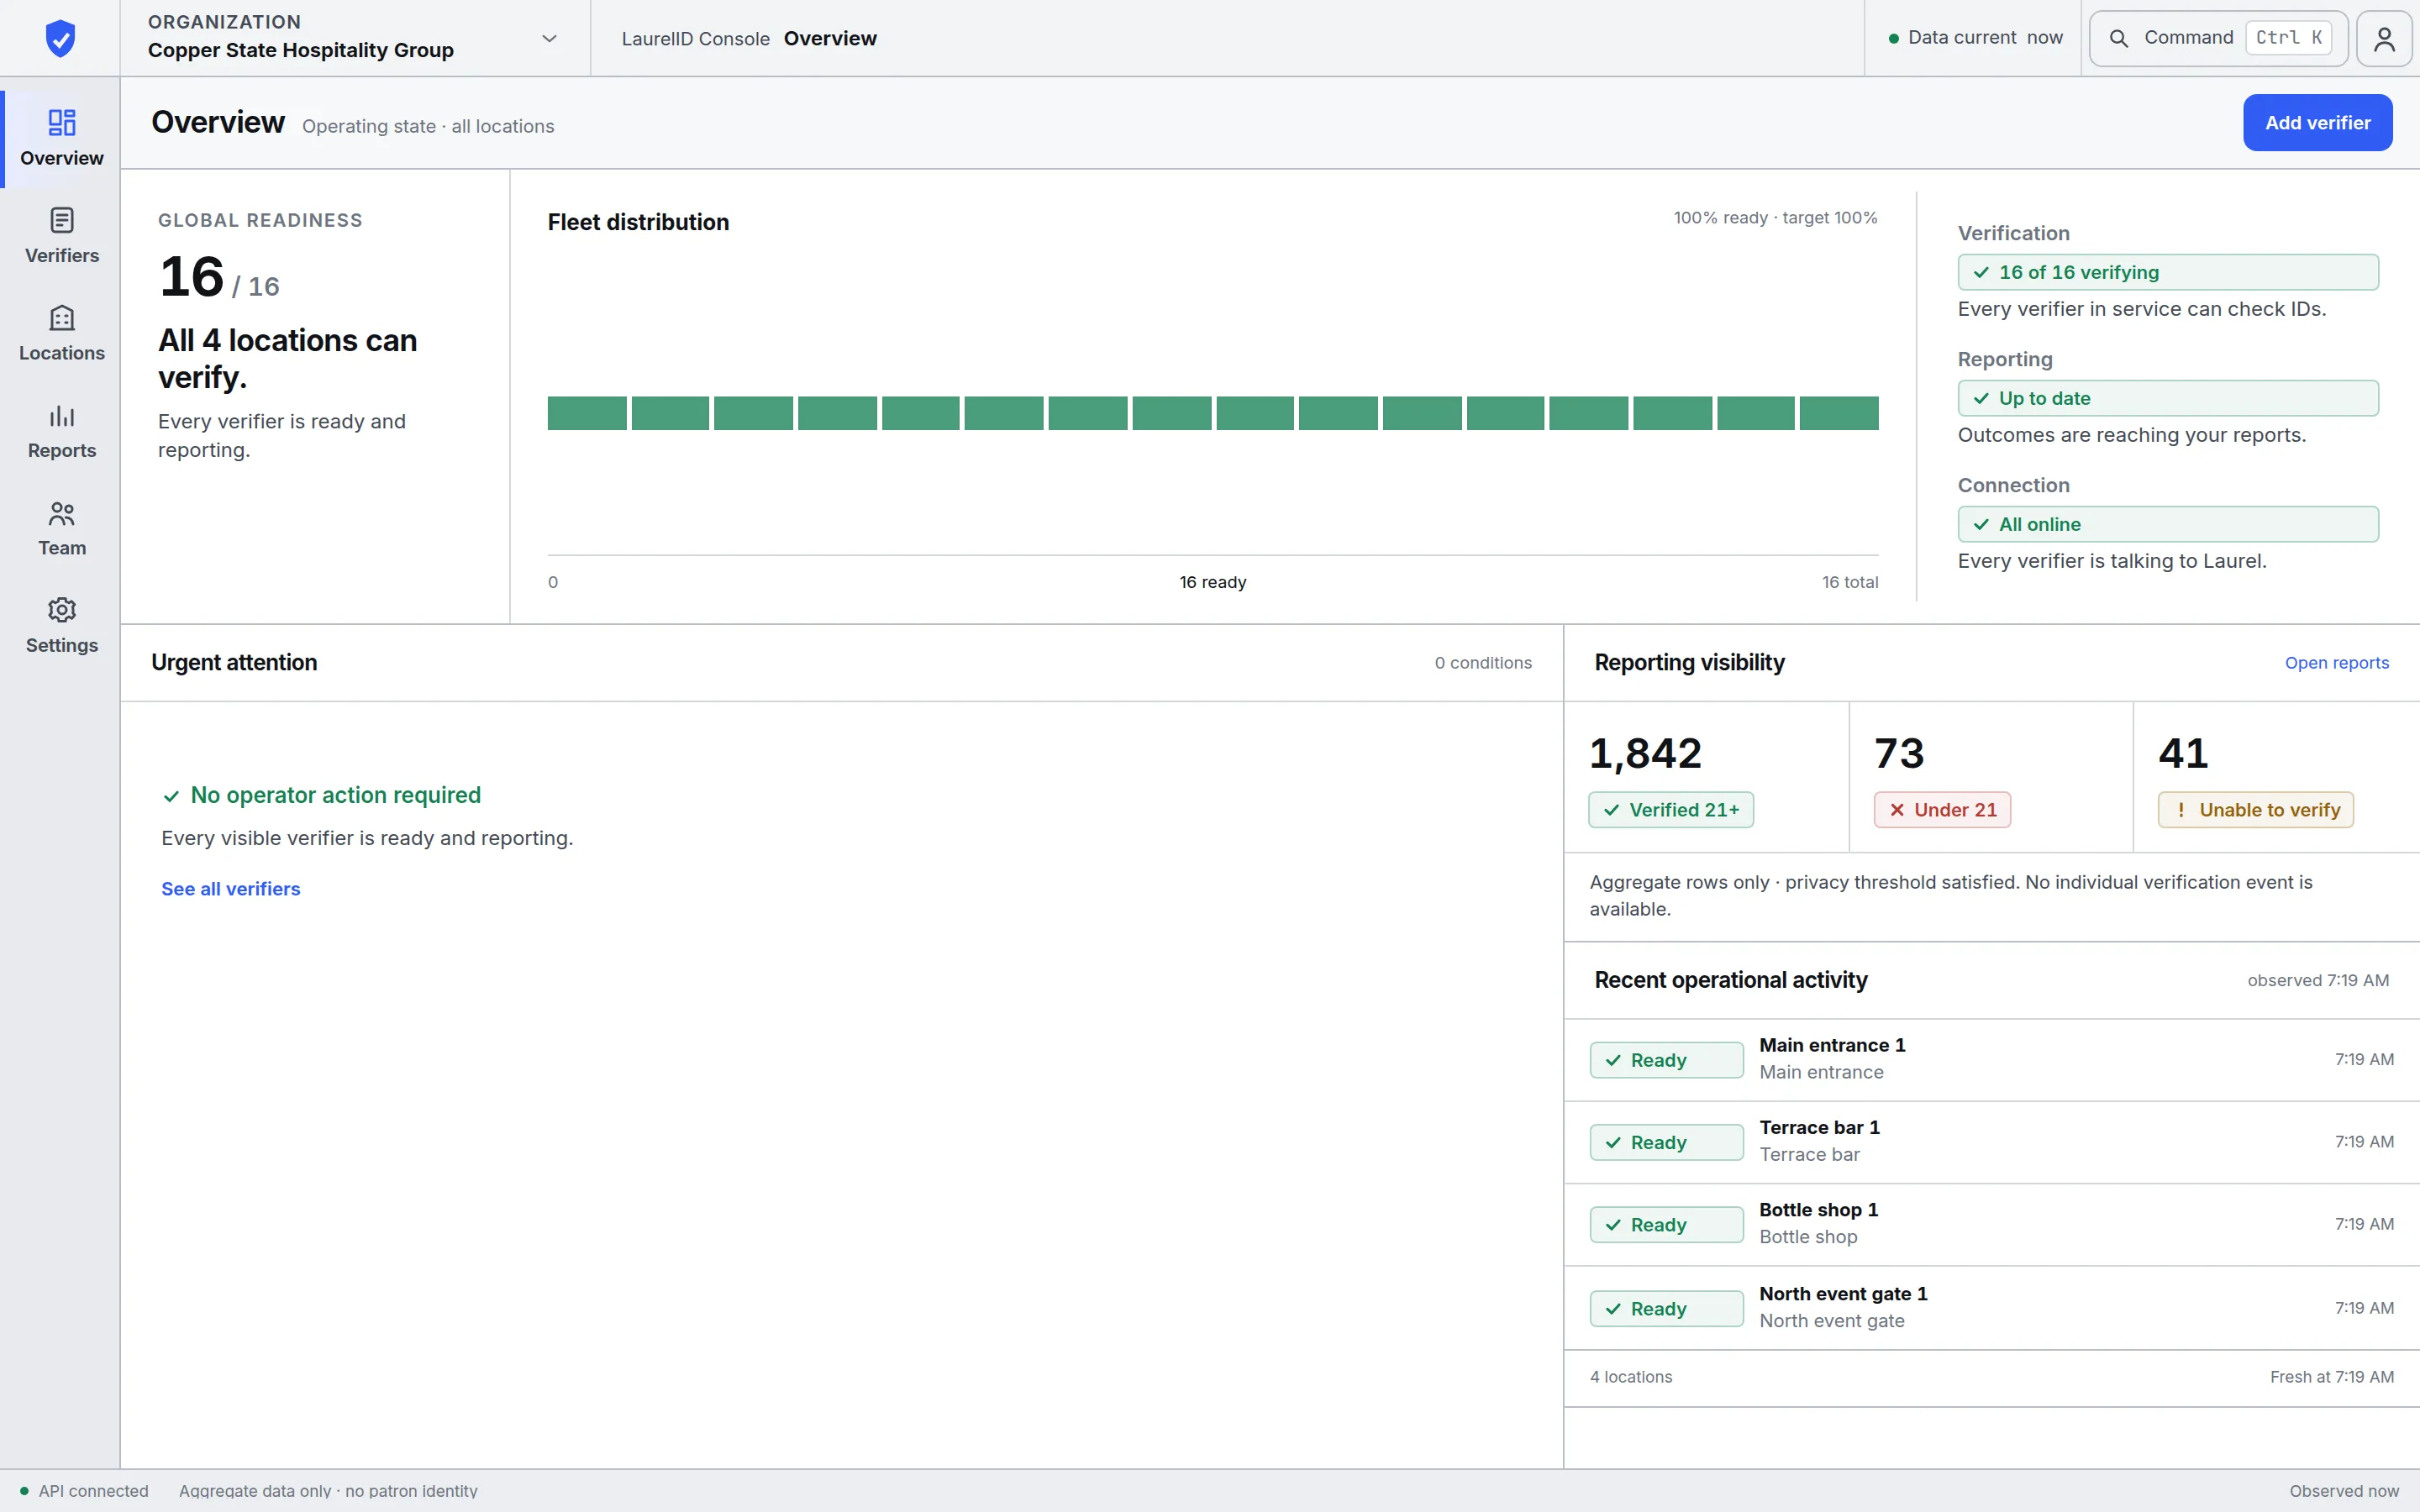
Task: Click the 16 of 16 verifying badge
Action: click(2168, 272)
